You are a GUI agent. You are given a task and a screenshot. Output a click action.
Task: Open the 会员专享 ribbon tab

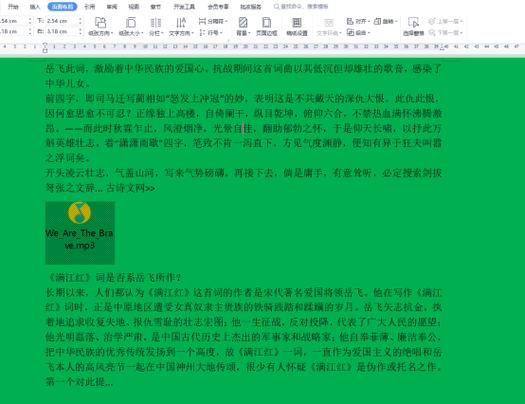pos(218,6)
